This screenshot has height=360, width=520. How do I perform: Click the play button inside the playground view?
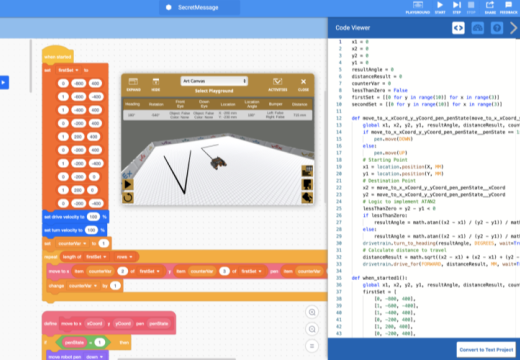click(x=128, y=184)
